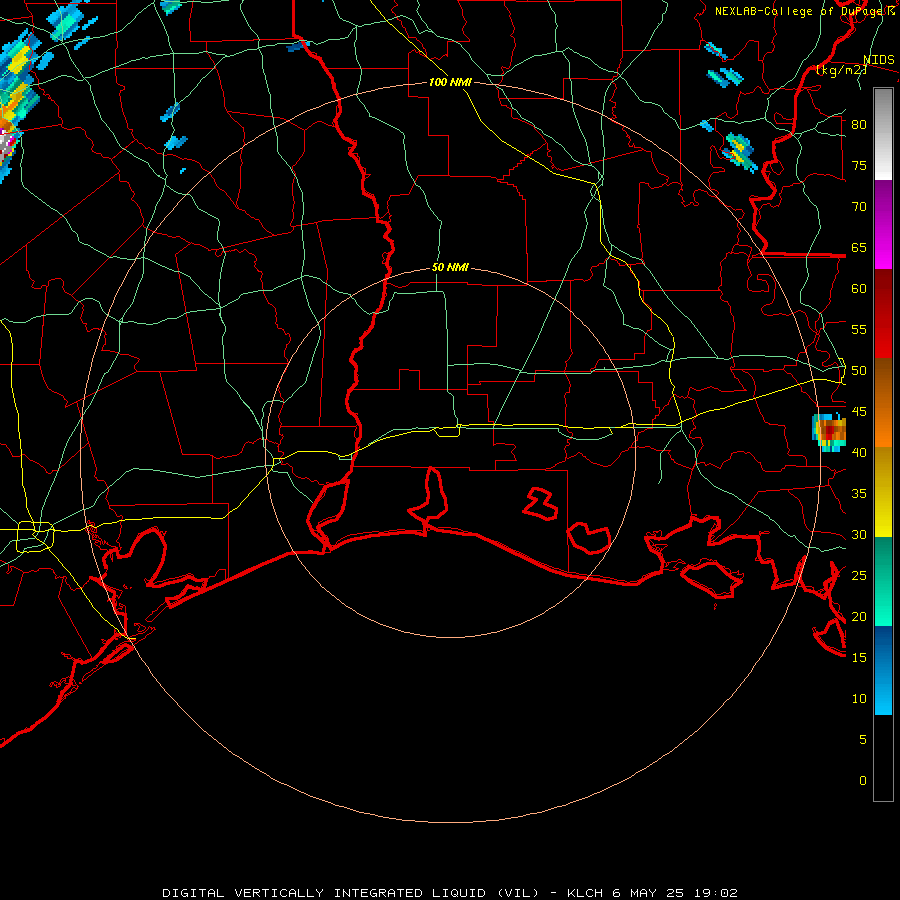Viewport: 900px width, 900px height.
Task: Click the scale value '5'
Action: tap(863, 740)
